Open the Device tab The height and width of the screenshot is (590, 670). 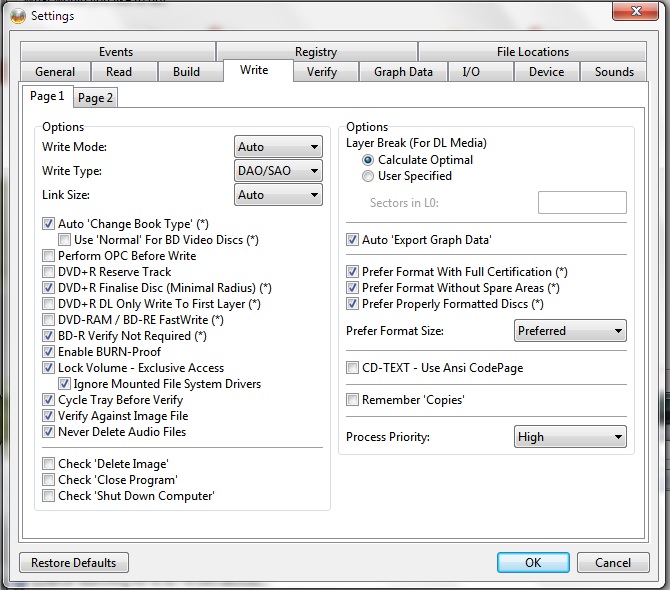coord(547,71)
